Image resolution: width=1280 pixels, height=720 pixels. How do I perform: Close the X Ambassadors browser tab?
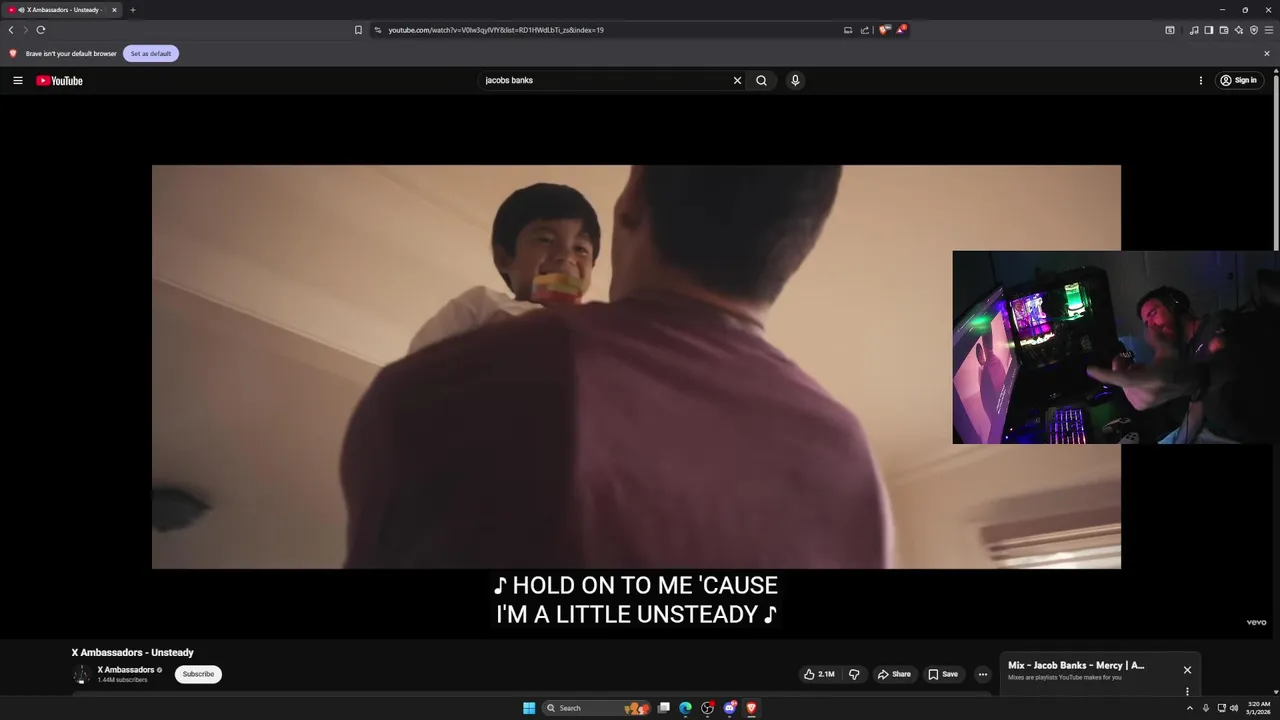(x=114, y=10)
